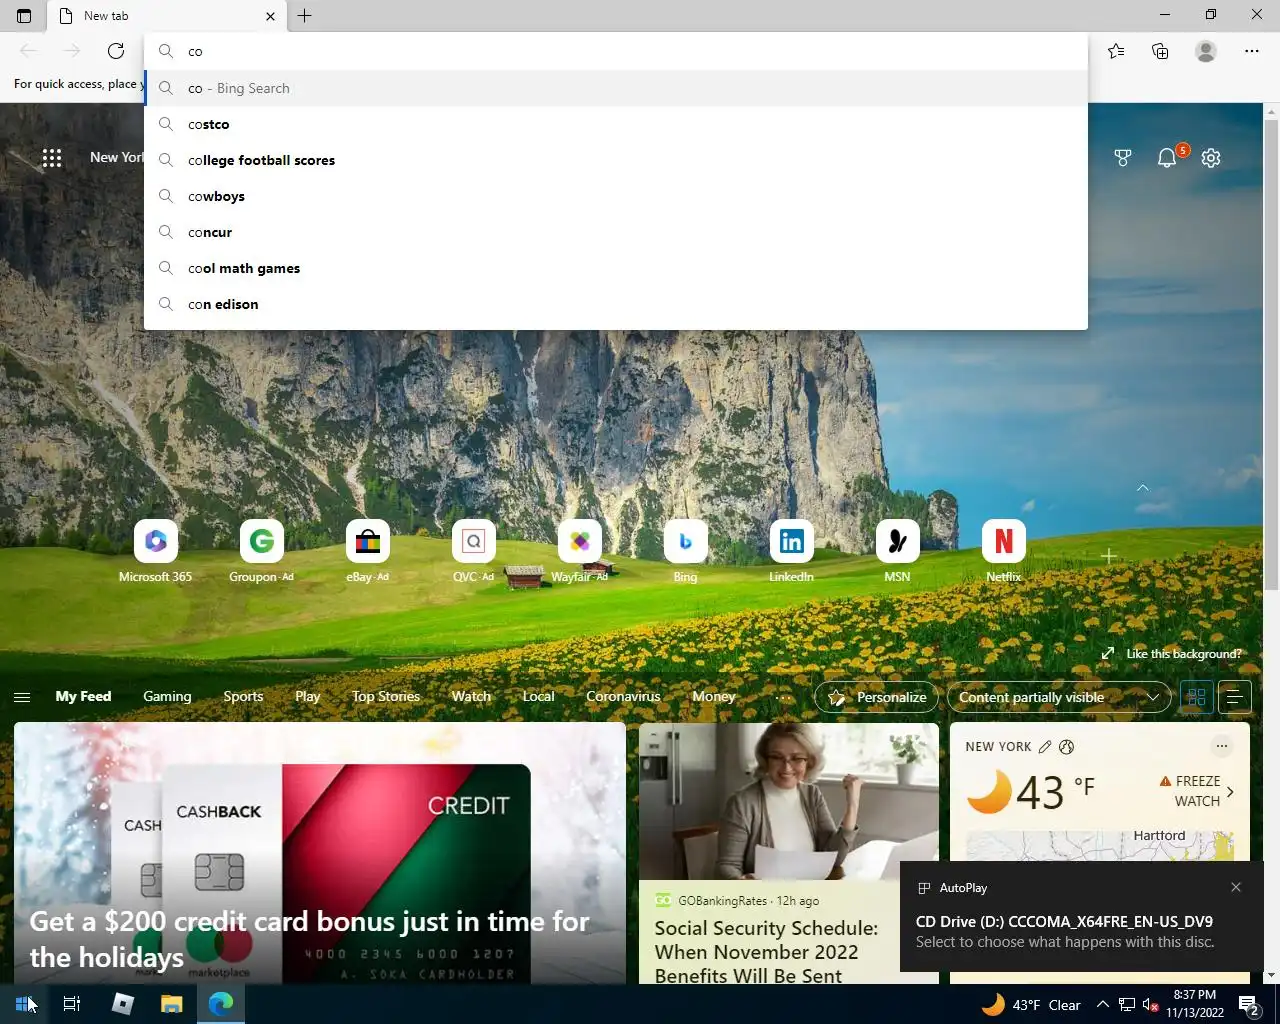The width and height of the screenshot is (1280, 1024).
Task: Show hidden system tray icons
Action: coord(1102,1005)
